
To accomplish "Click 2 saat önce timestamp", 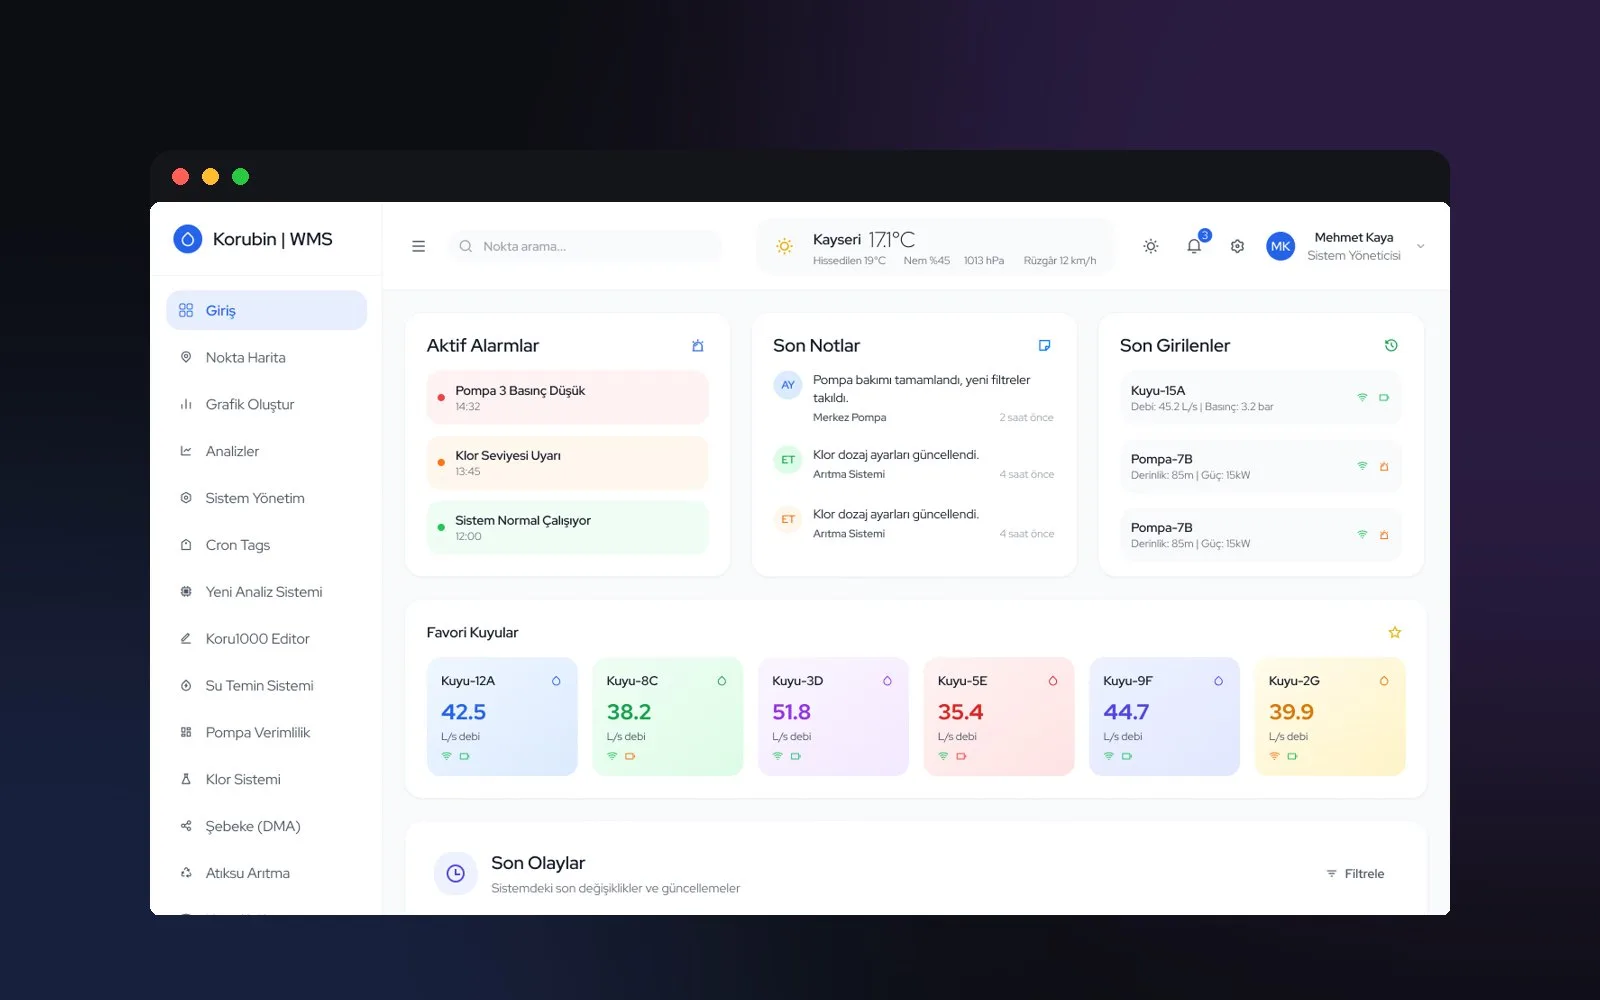I will click(1026, 418).
